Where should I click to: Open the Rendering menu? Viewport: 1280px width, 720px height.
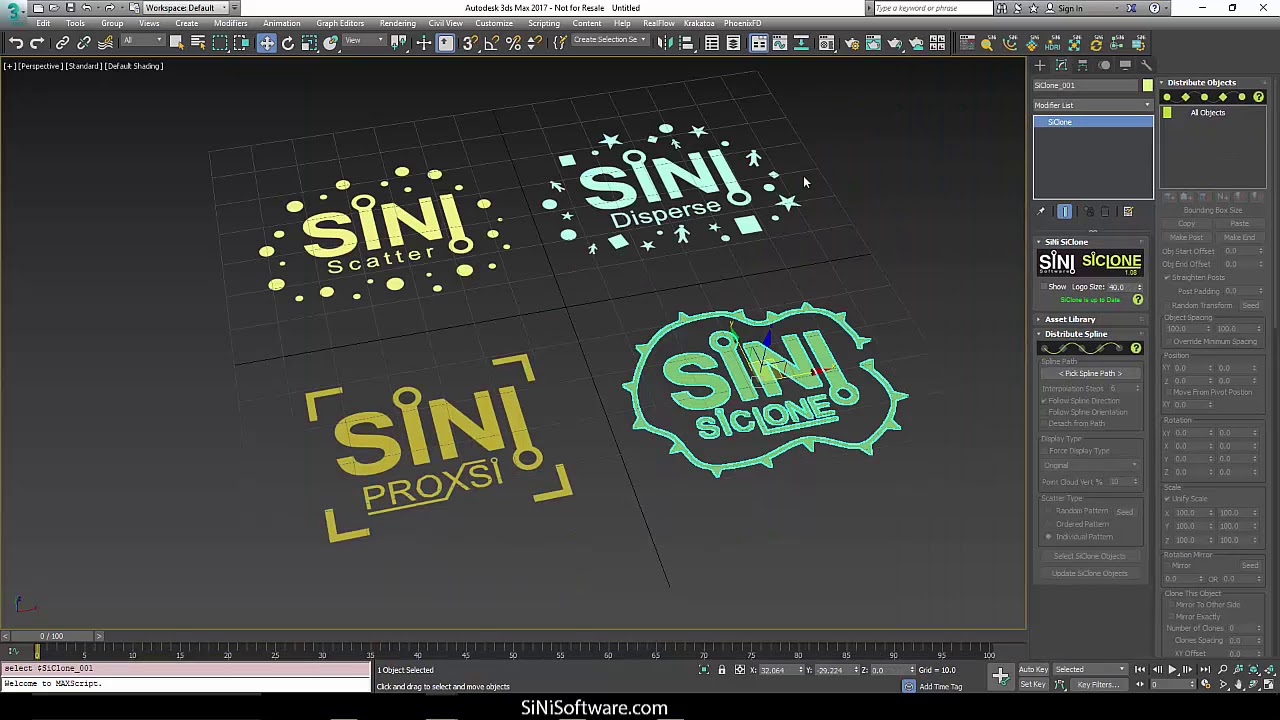(397, 23)
